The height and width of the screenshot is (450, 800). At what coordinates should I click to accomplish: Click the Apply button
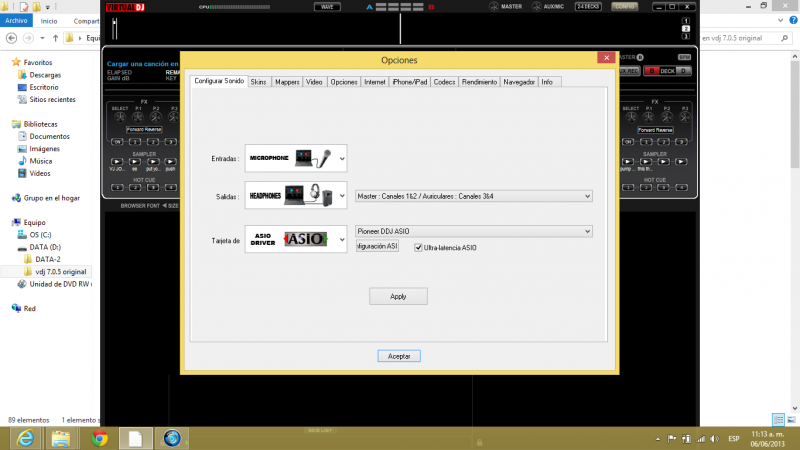pos(398,296)
